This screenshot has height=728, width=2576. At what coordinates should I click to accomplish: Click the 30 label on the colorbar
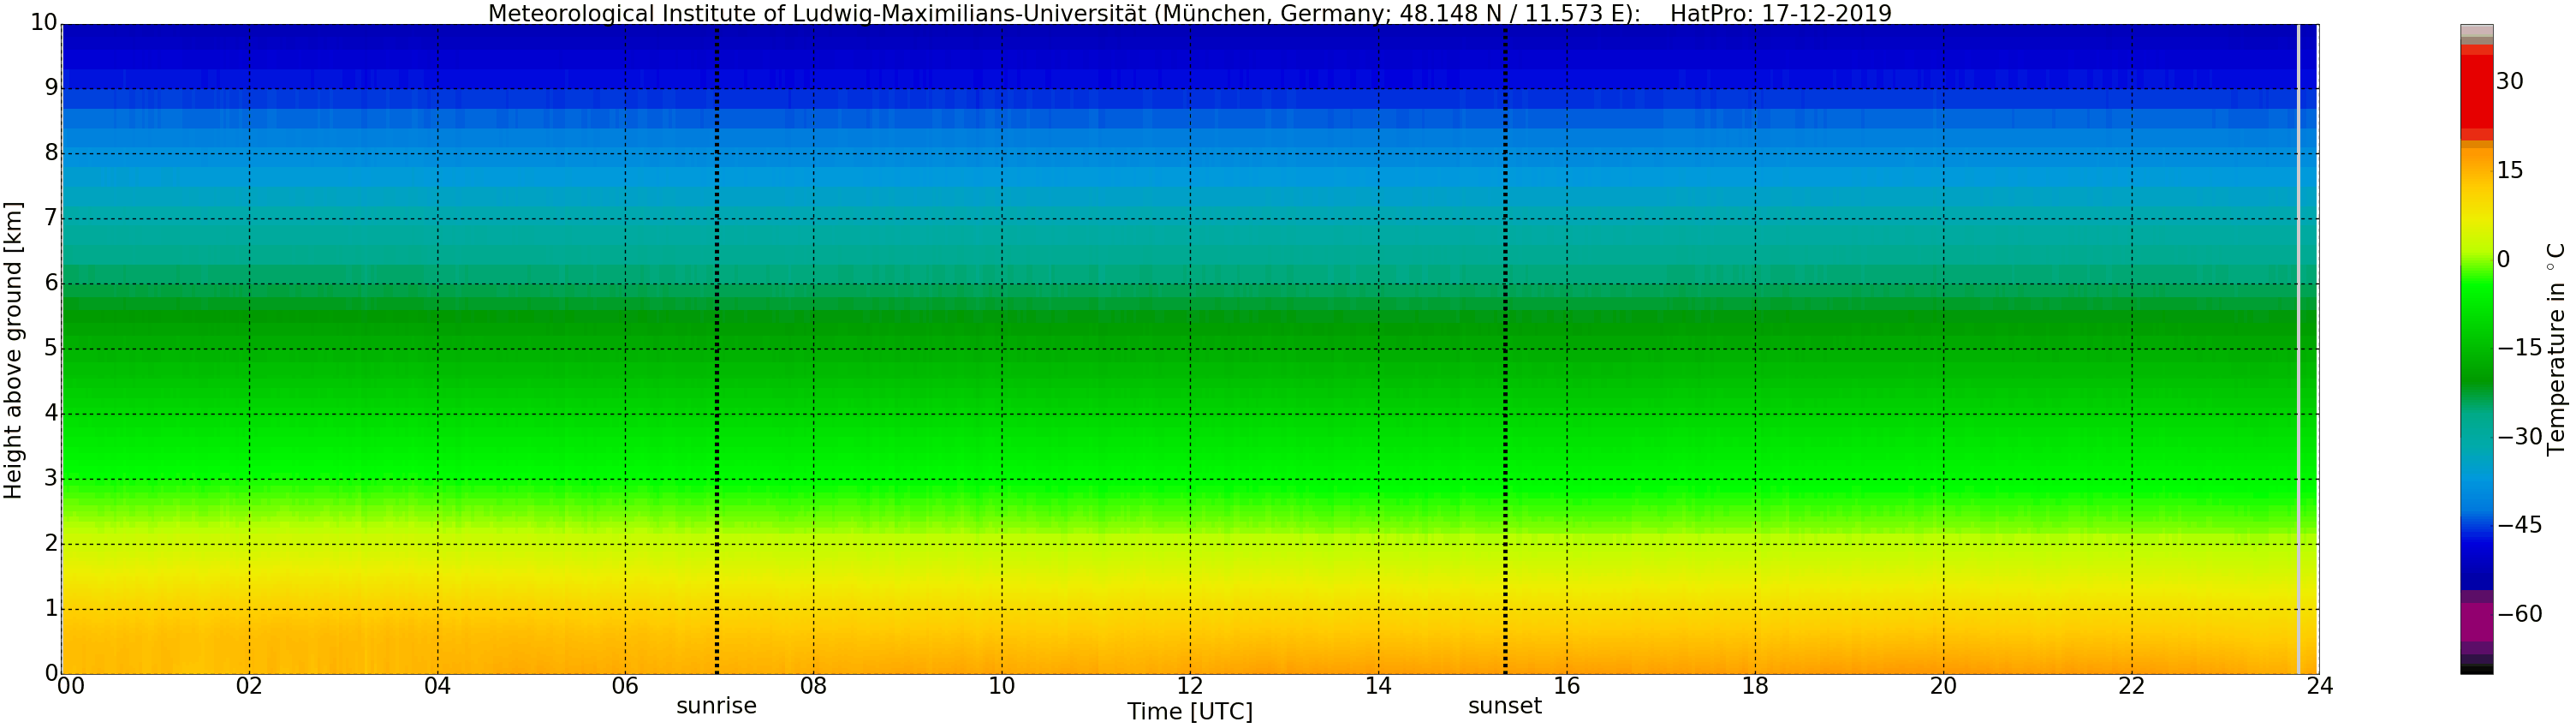(x=2509, y=82)
